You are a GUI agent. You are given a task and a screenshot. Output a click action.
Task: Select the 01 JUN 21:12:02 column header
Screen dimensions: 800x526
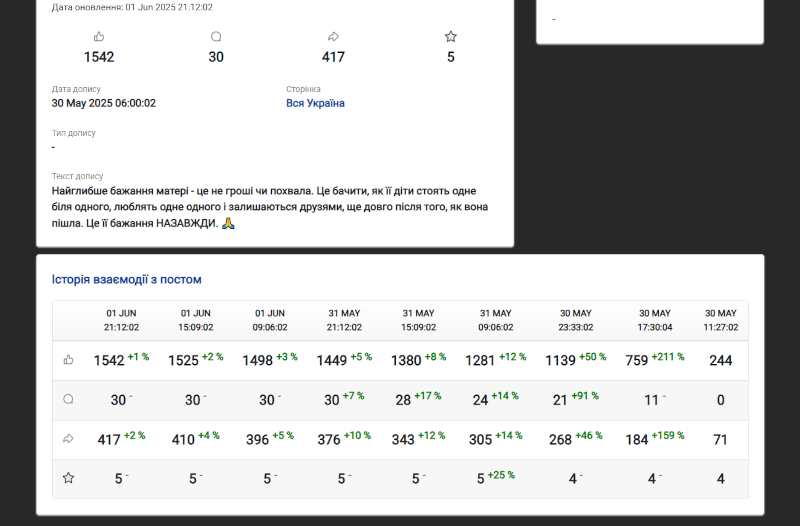pyautogui.click(x=122, y=320)
